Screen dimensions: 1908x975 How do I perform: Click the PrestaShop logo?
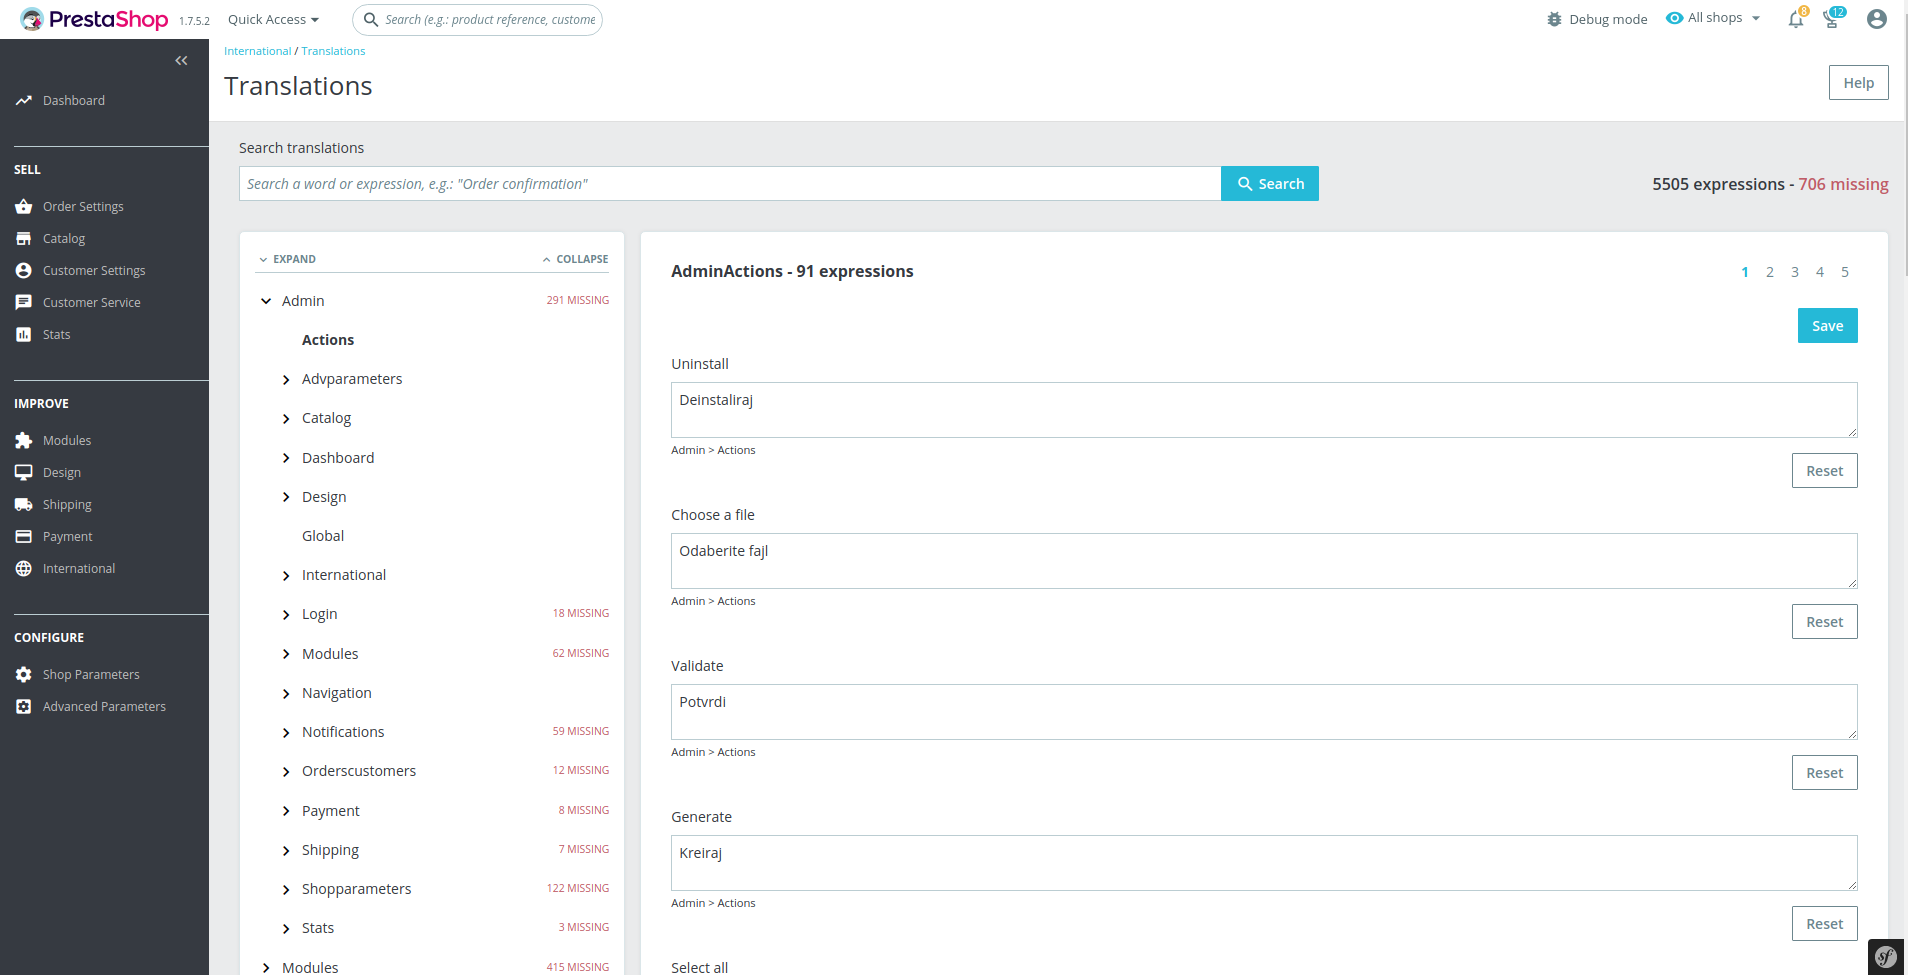(x=94, y=19)
